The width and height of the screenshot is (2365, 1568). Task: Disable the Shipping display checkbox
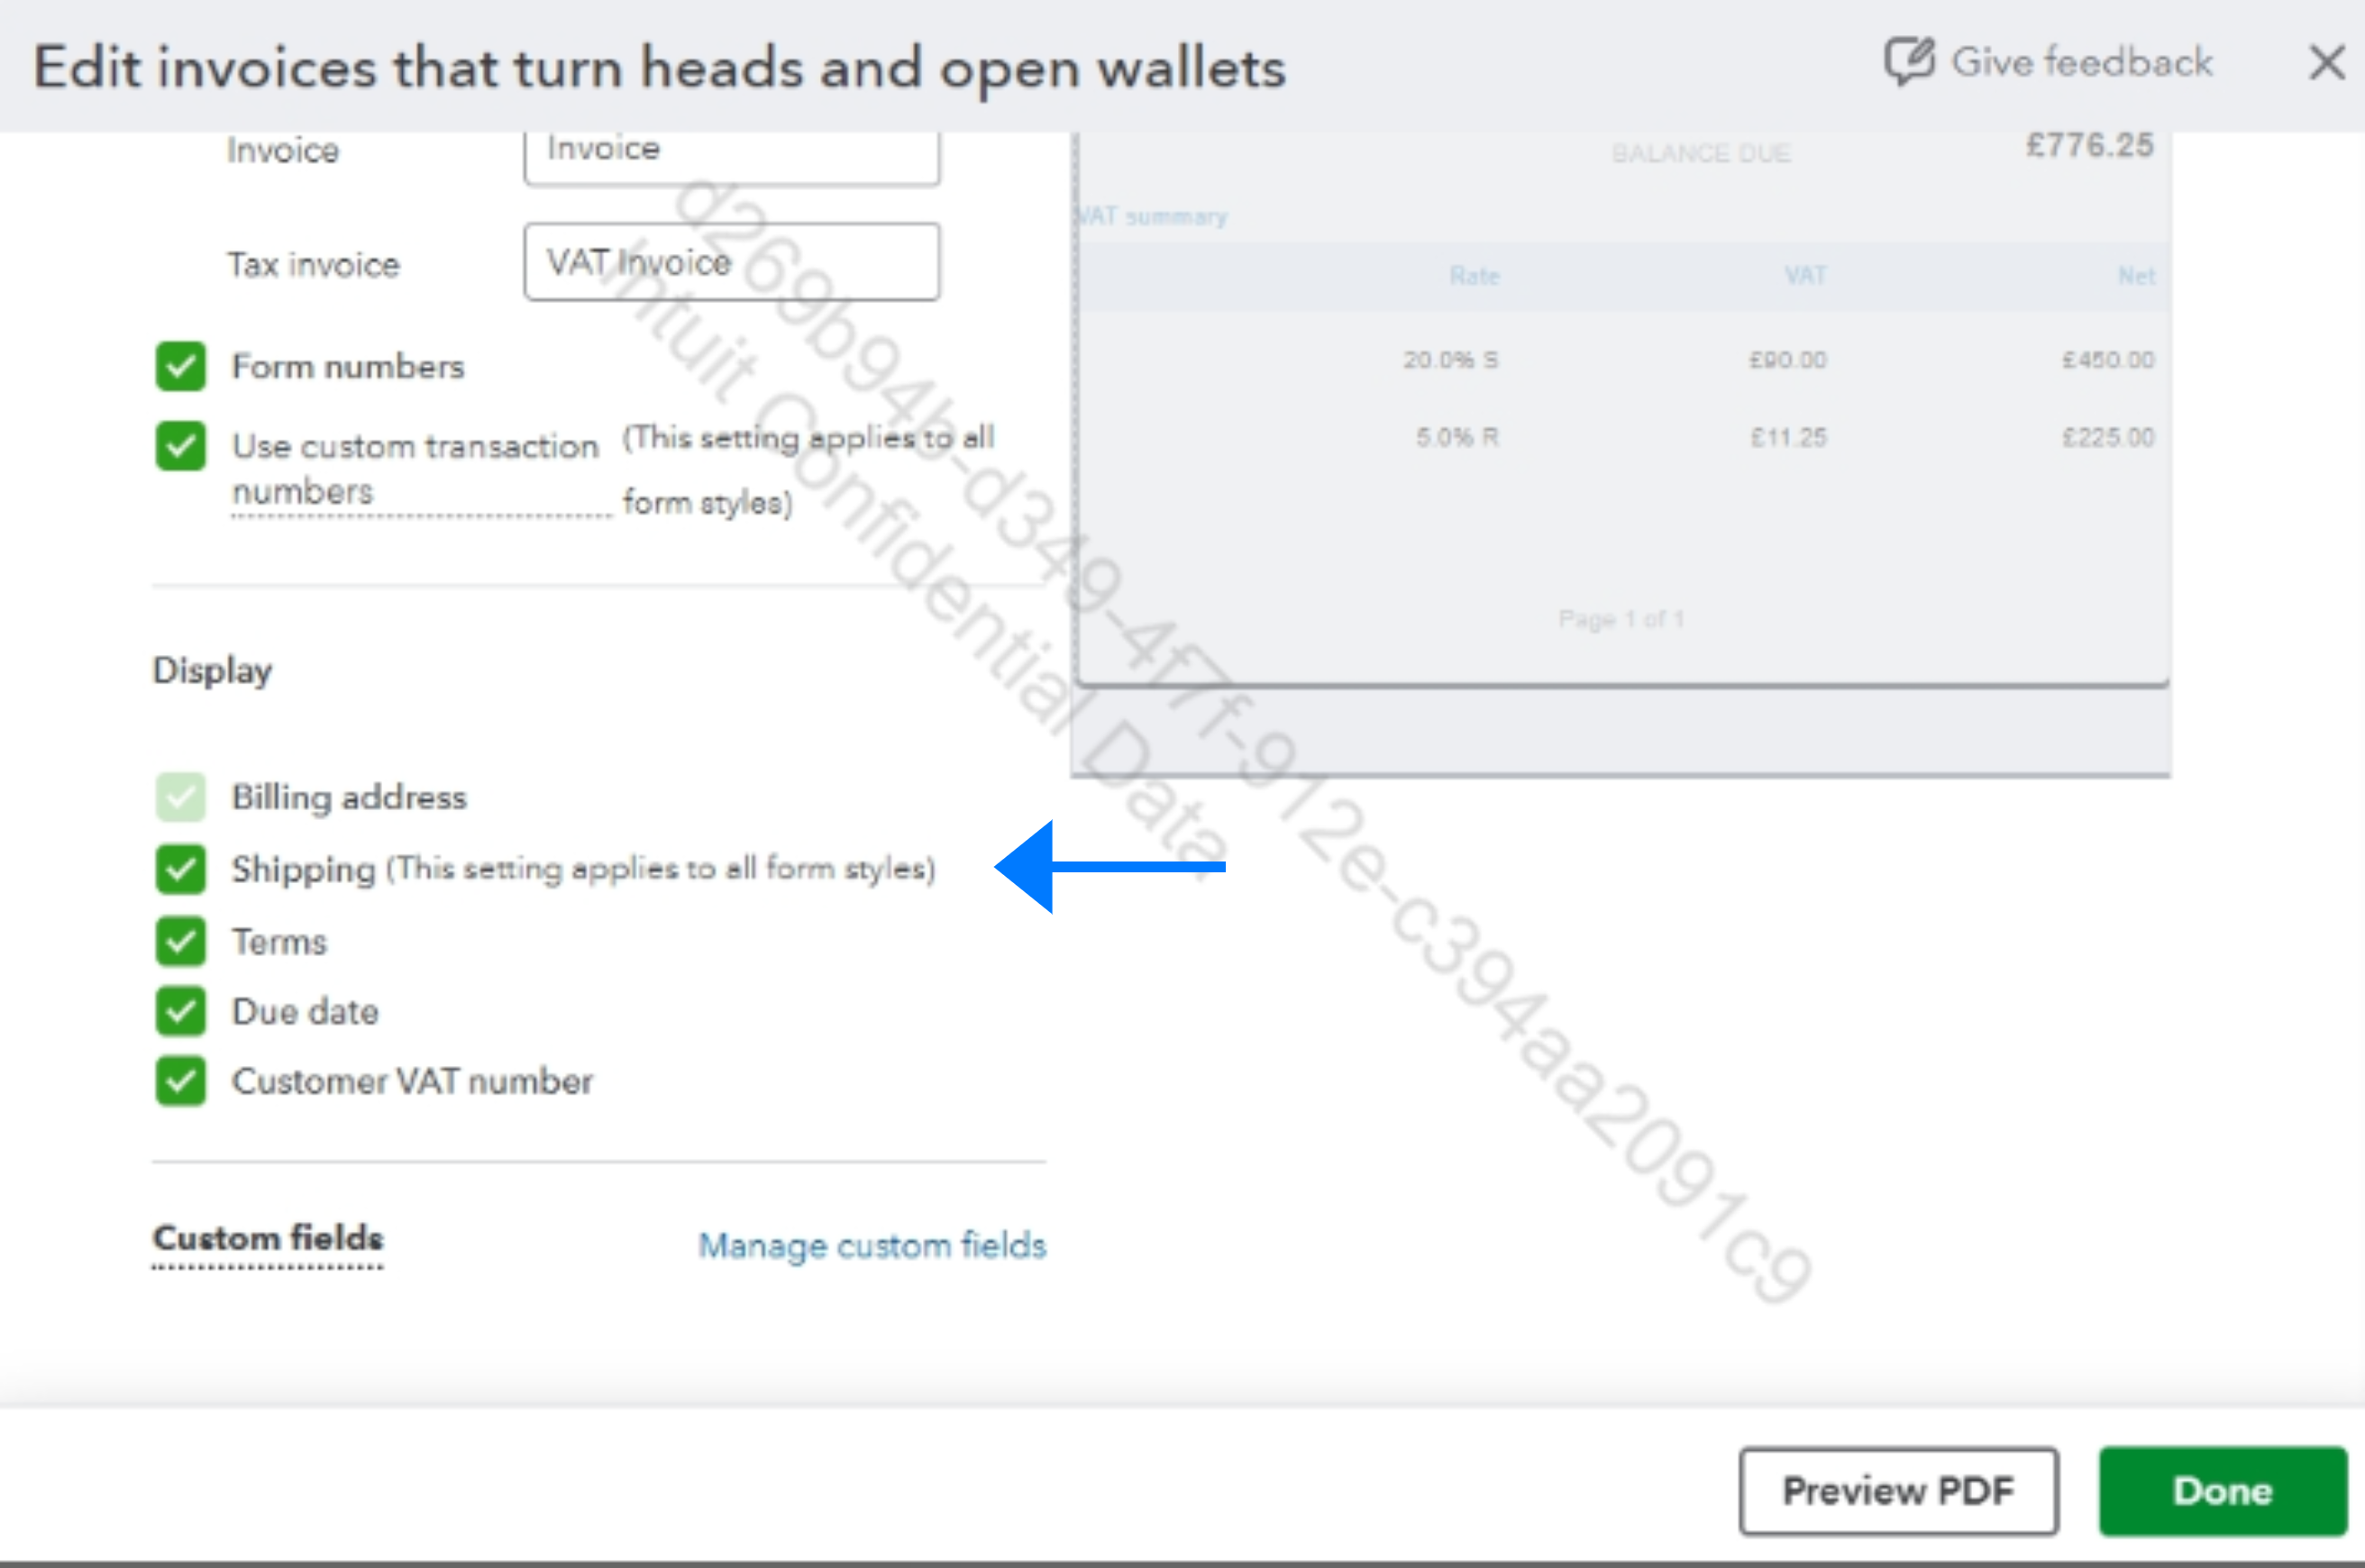click(181, 868)
